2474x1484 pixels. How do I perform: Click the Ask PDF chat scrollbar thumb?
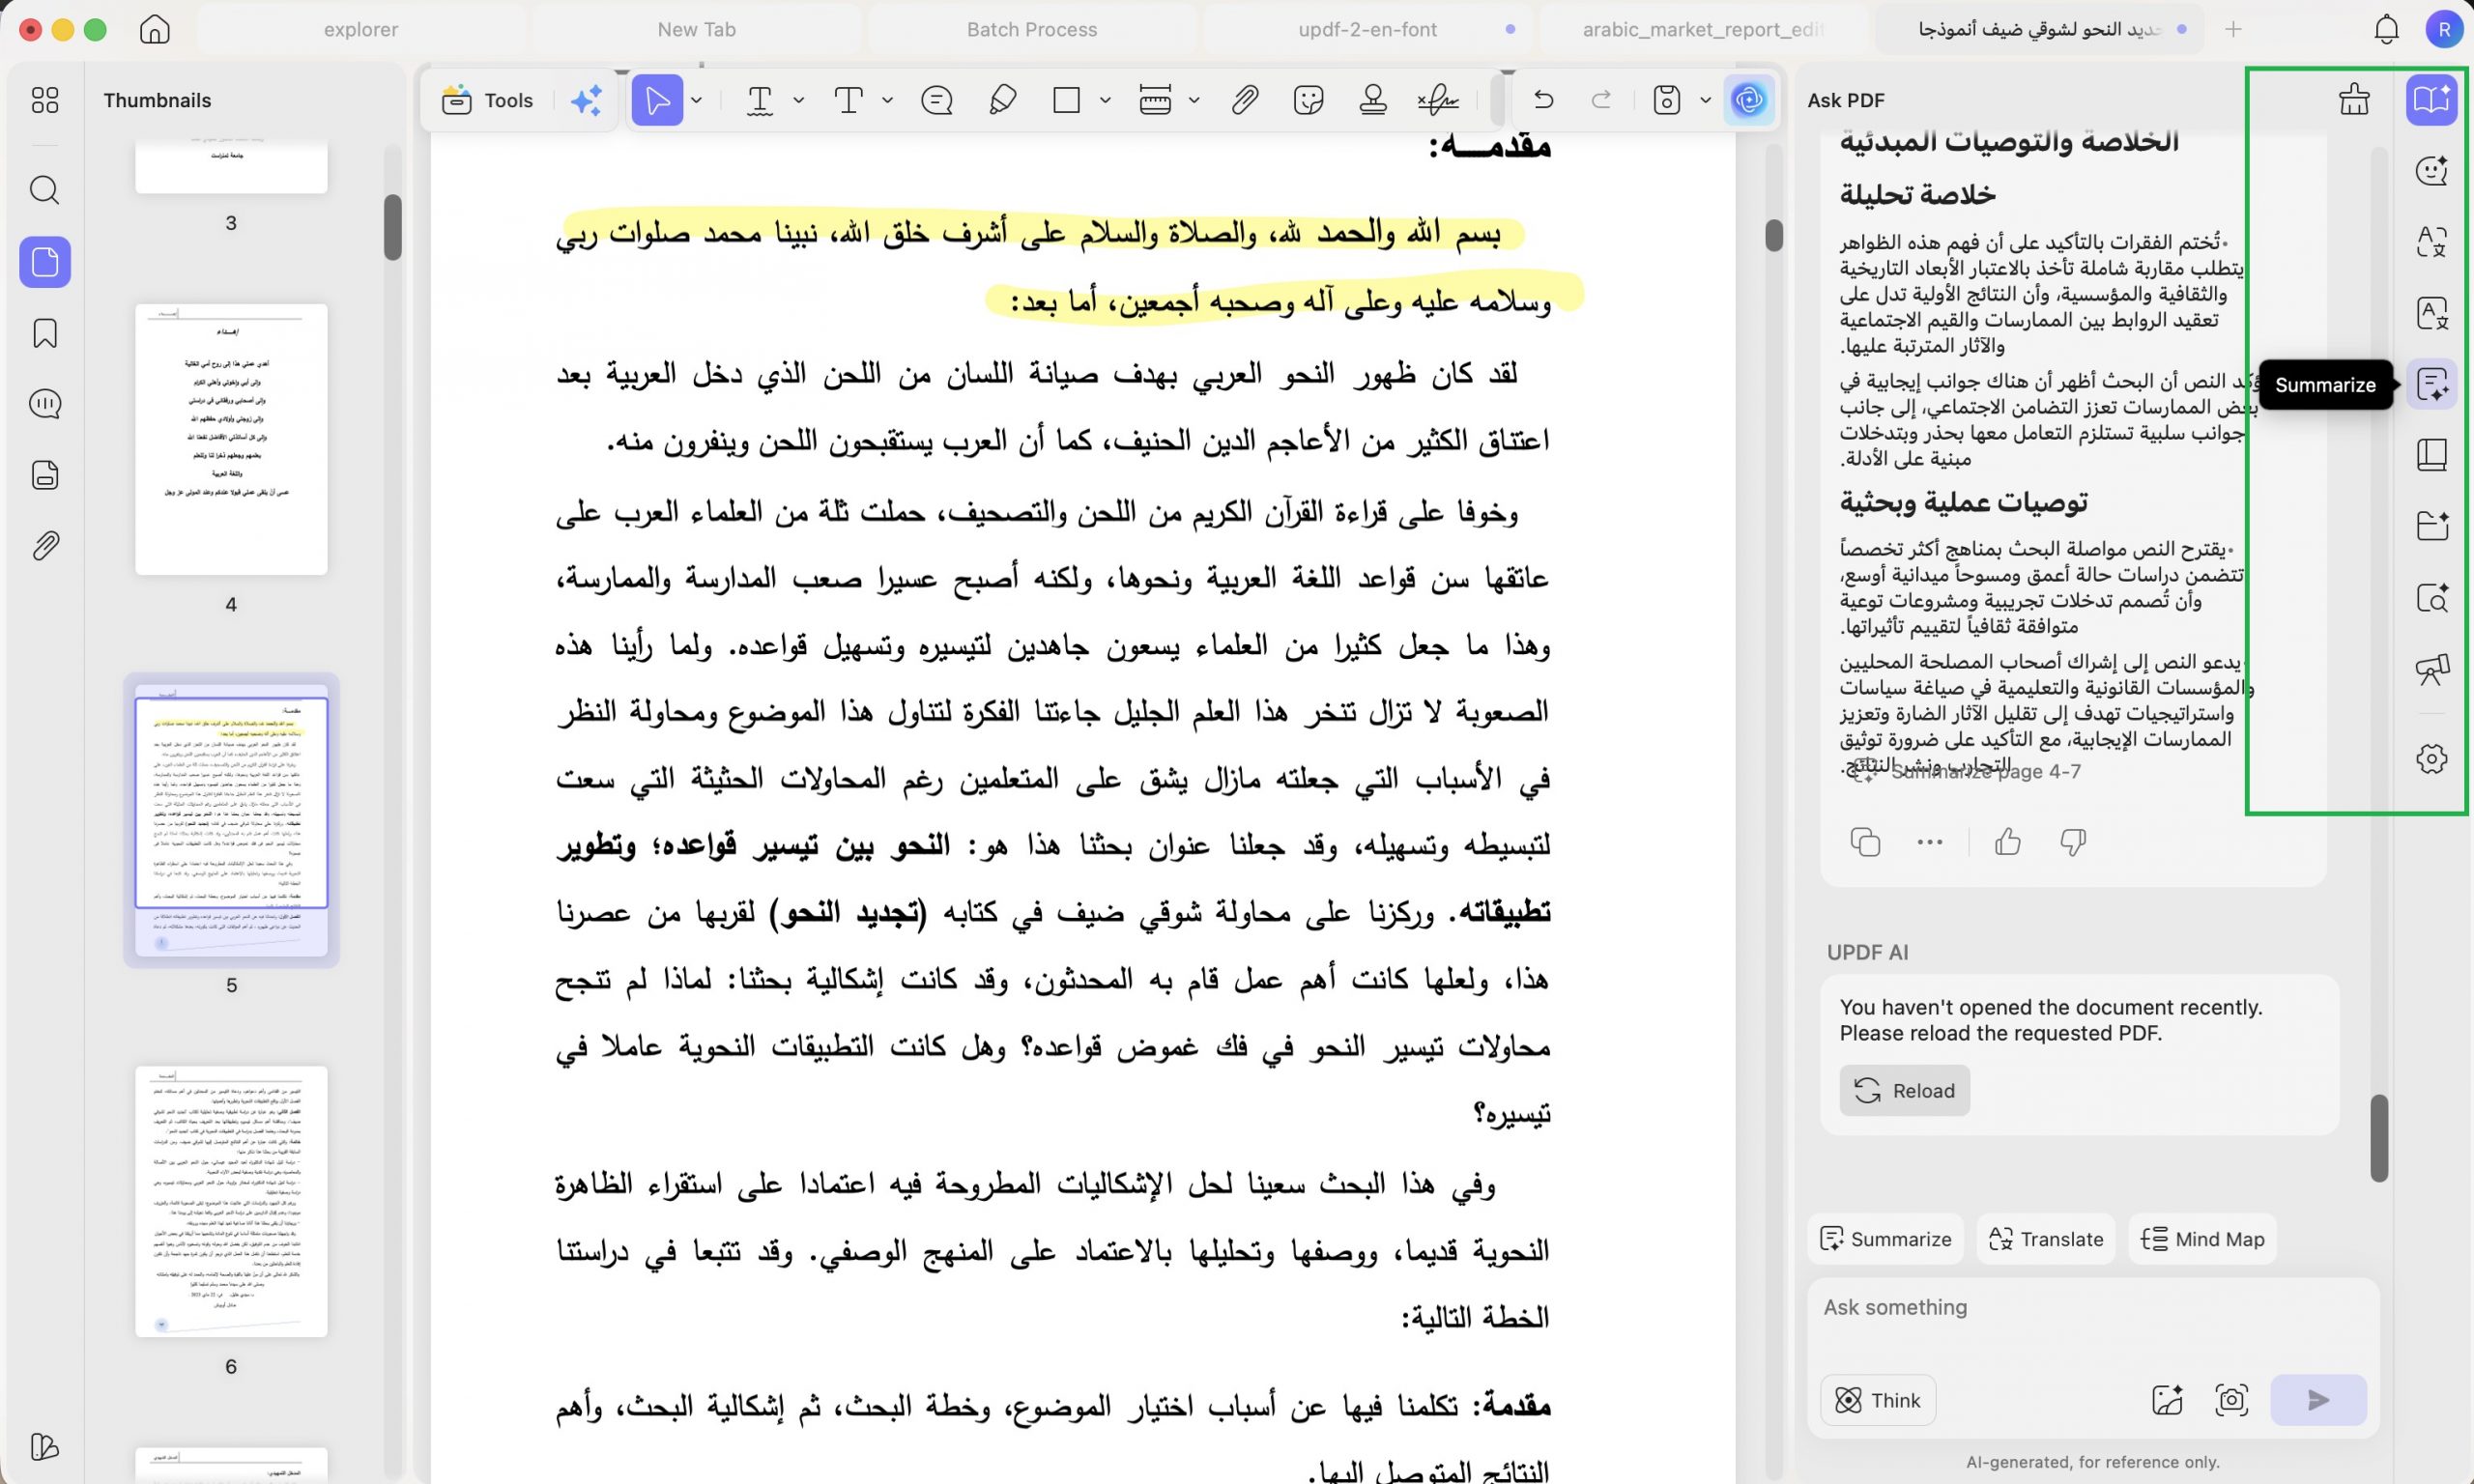[x=2379, y=1138]
